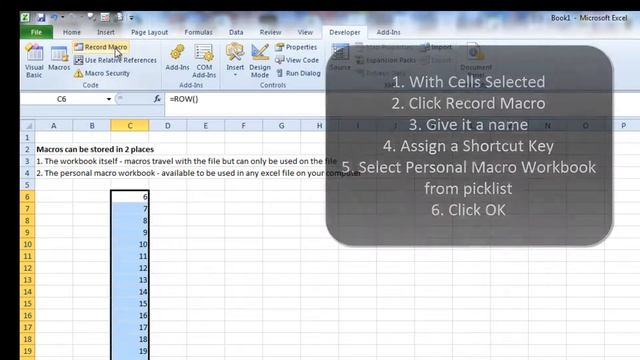Click Record Macro in the Code group
Viewport: 640px width, 360px height.
(101, 47)
